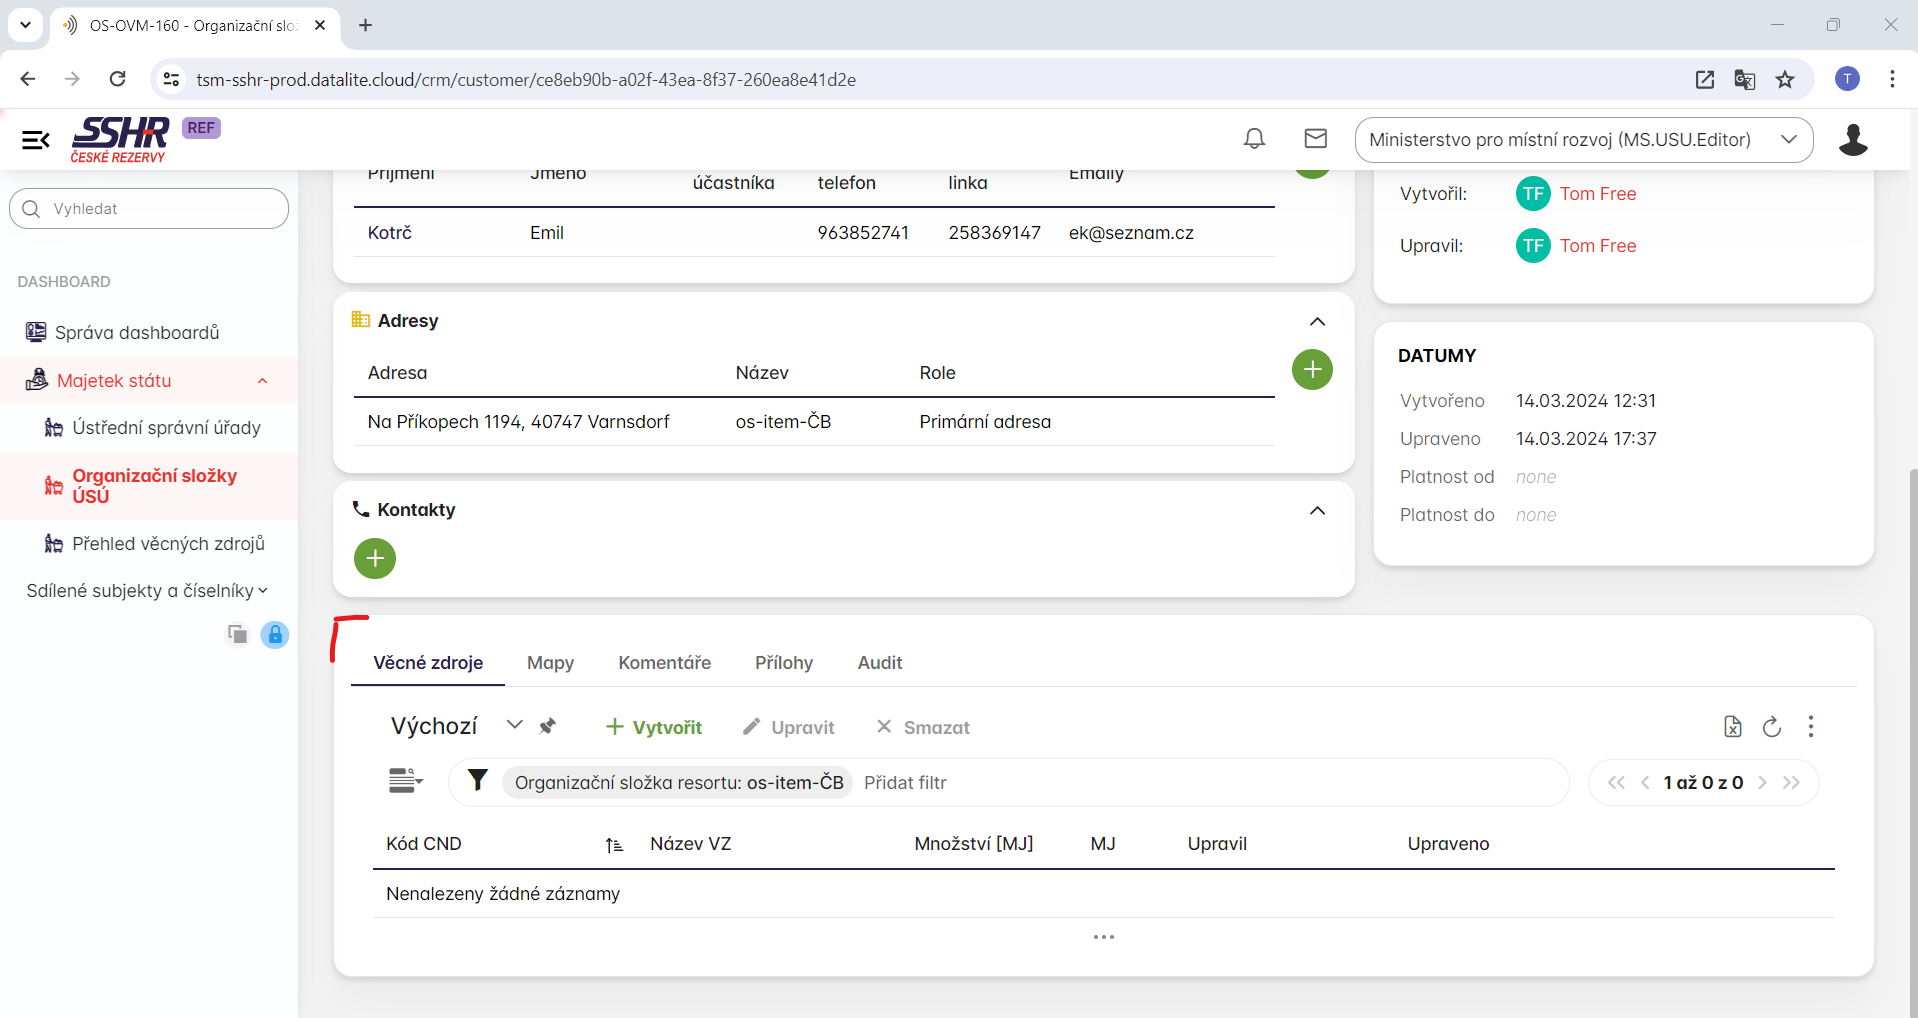Click the Vyhledat search field
The height and width of the screenshot is (1018, 1918).
coord(150,209)
